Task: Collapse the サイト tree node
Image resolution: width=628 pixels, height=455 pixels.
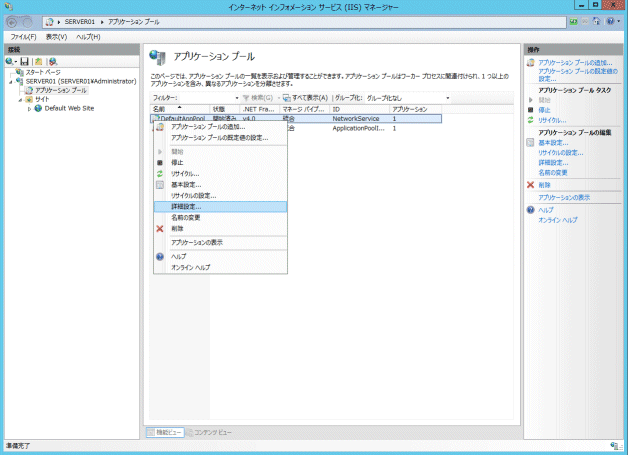Action: 20,100
